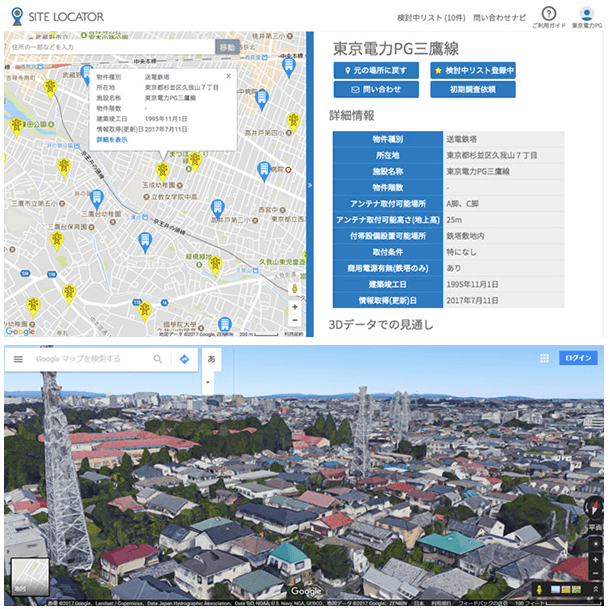Click the address search input field

(x=113, y=47)
